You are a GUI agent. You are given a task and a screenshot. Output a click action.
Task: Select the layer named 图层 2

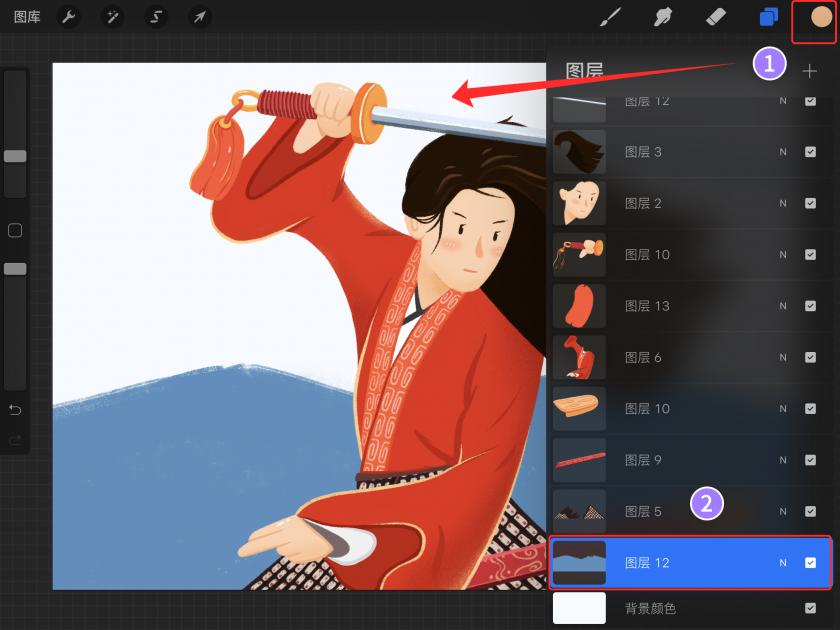643,204
